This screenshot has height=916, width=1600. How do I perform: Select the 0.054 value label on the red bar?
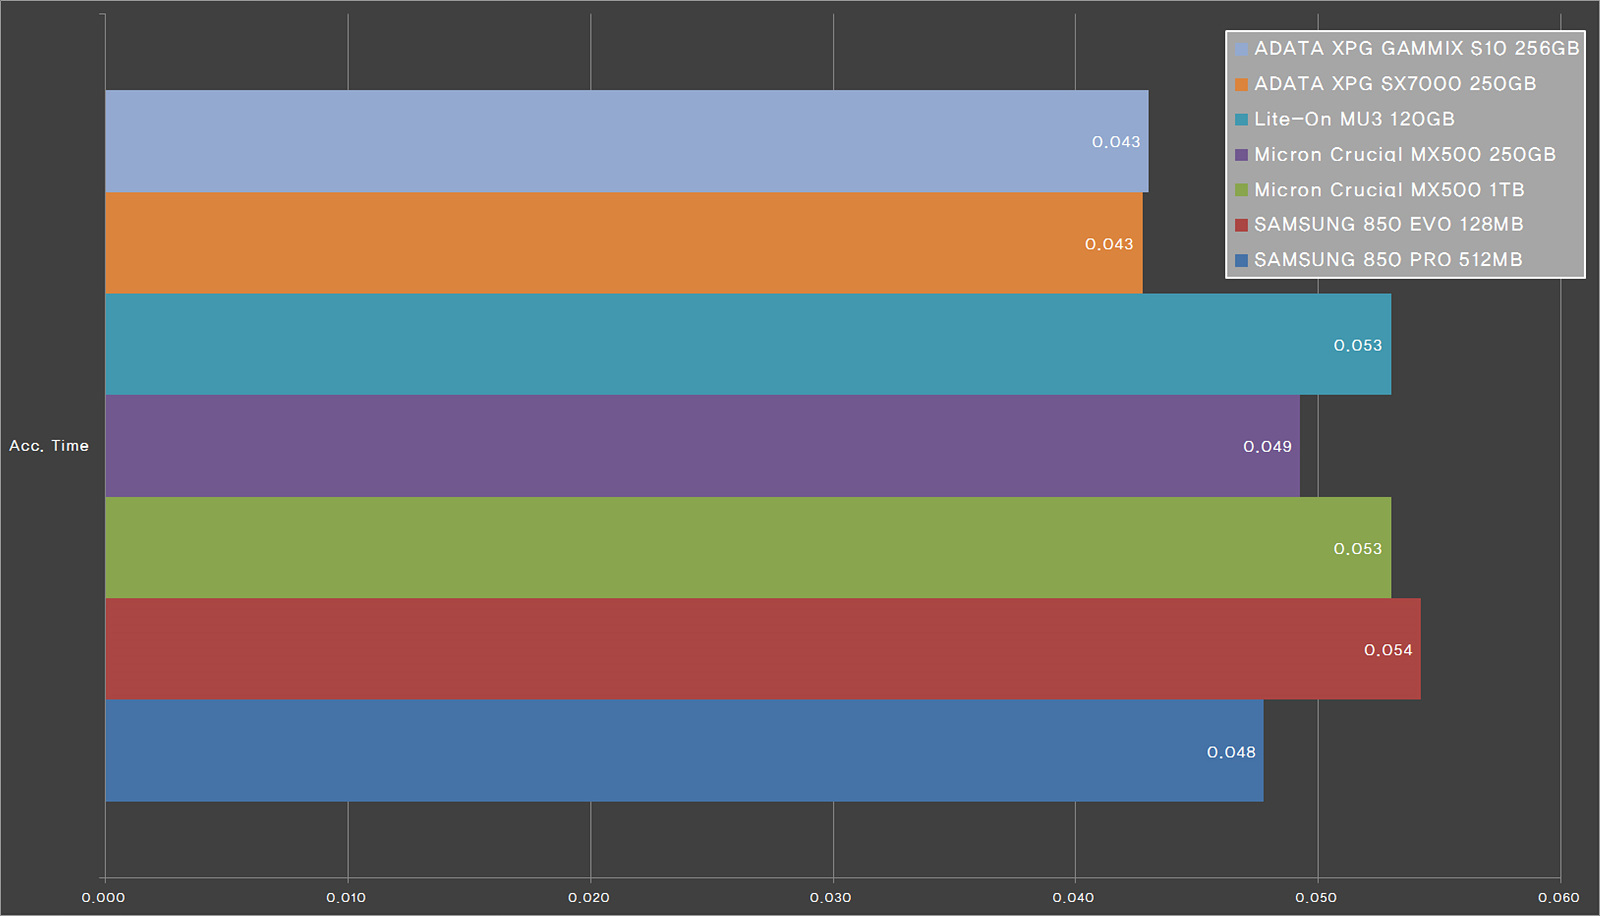pos(1389,649)
